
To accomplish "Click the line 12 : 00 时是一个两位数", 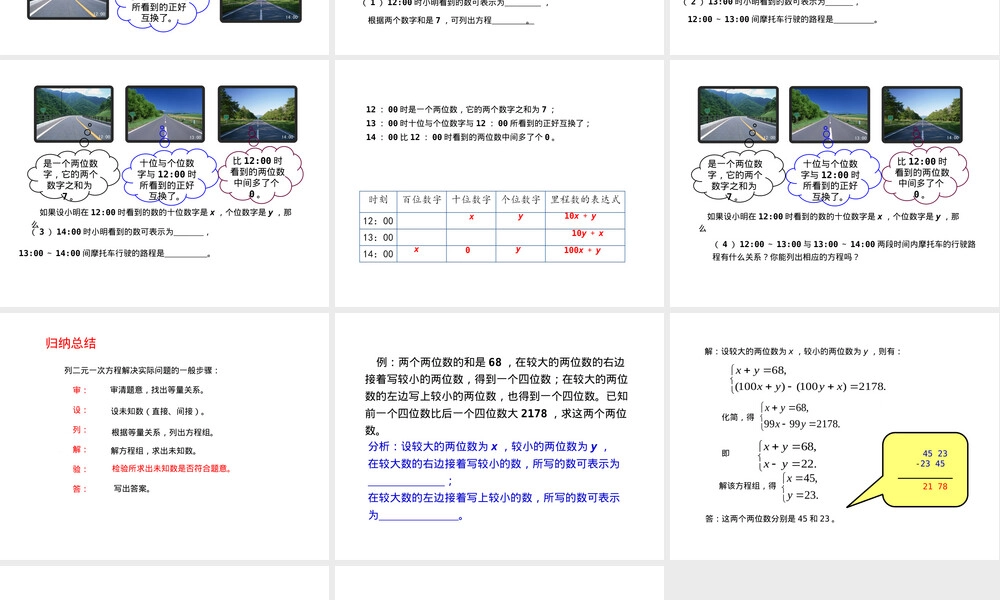I will tap(460, 109).
